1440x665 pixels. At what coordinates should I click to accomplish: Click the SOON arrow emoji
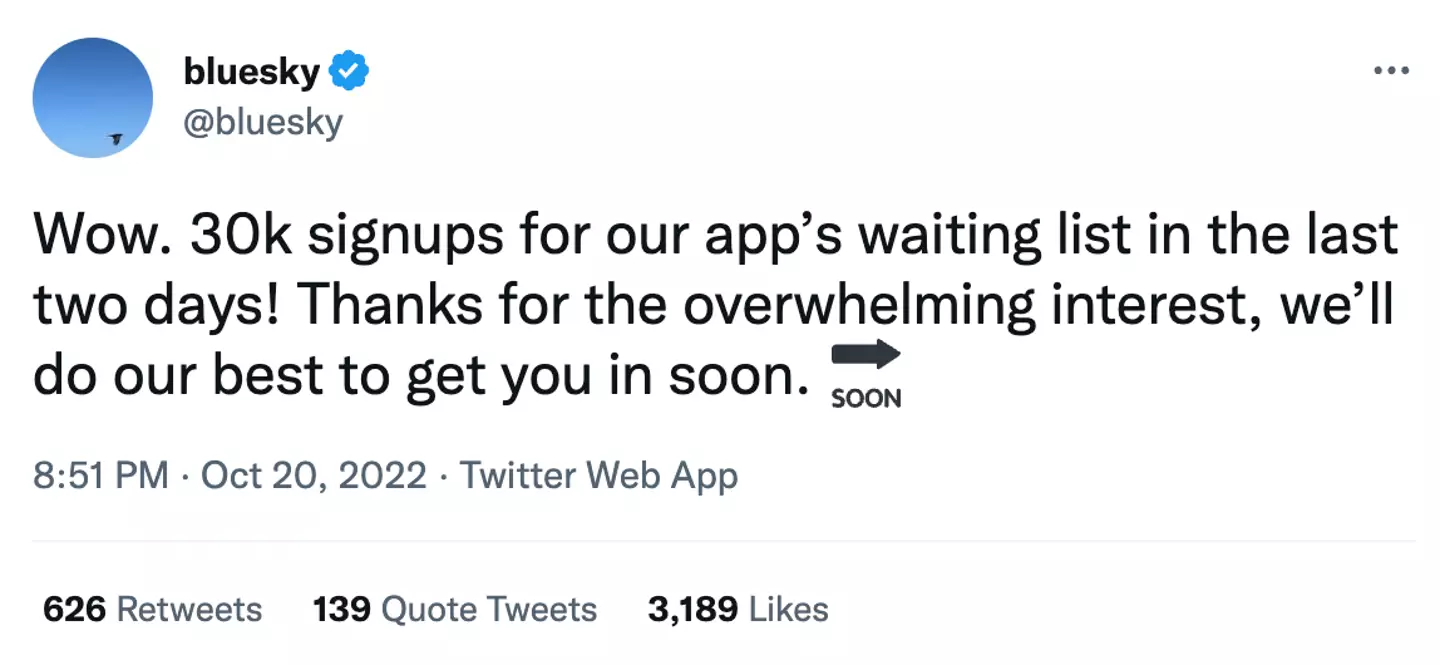pos(866,377)
